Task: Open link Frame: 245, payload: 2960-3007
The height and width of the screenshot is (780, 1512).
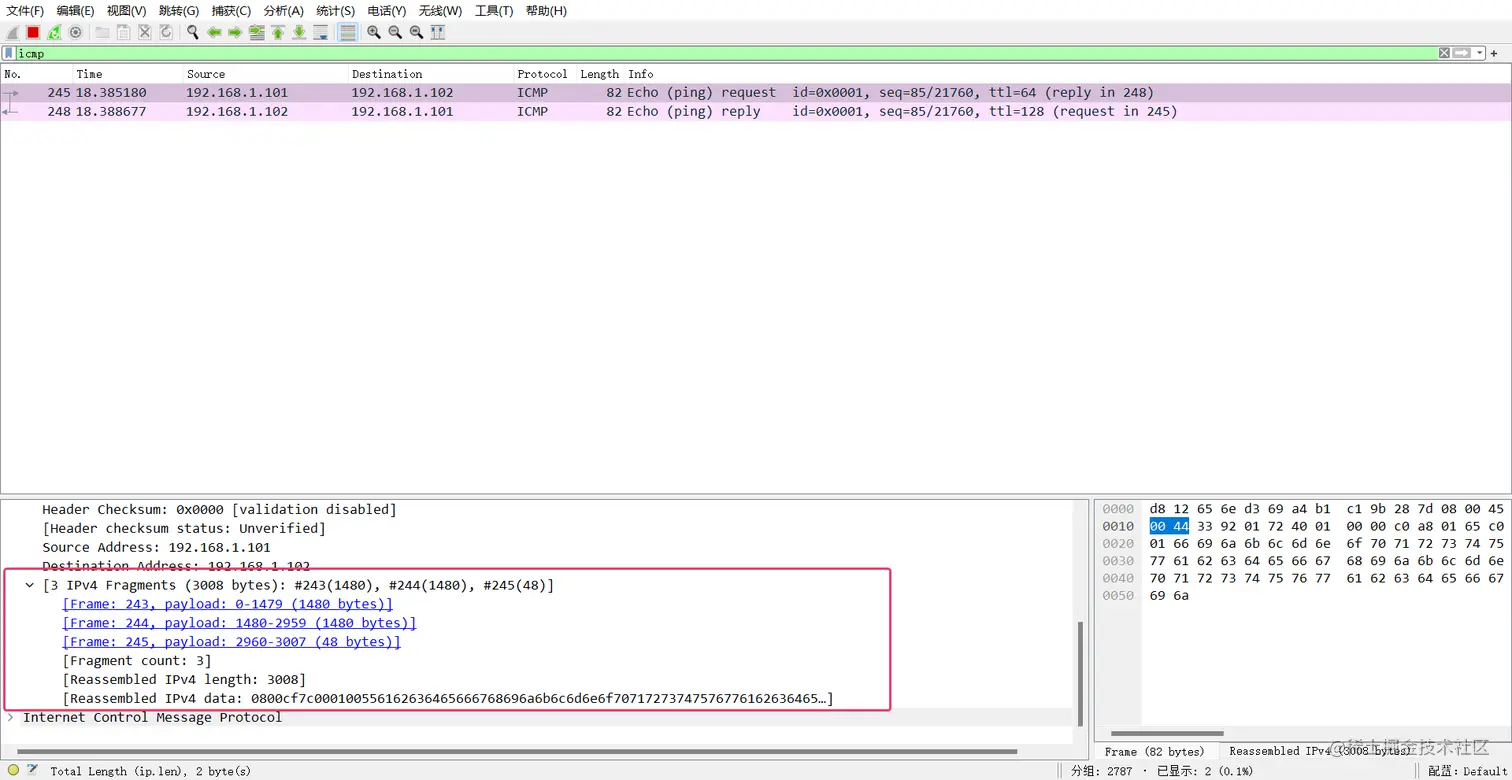Action: pos(231,642)
